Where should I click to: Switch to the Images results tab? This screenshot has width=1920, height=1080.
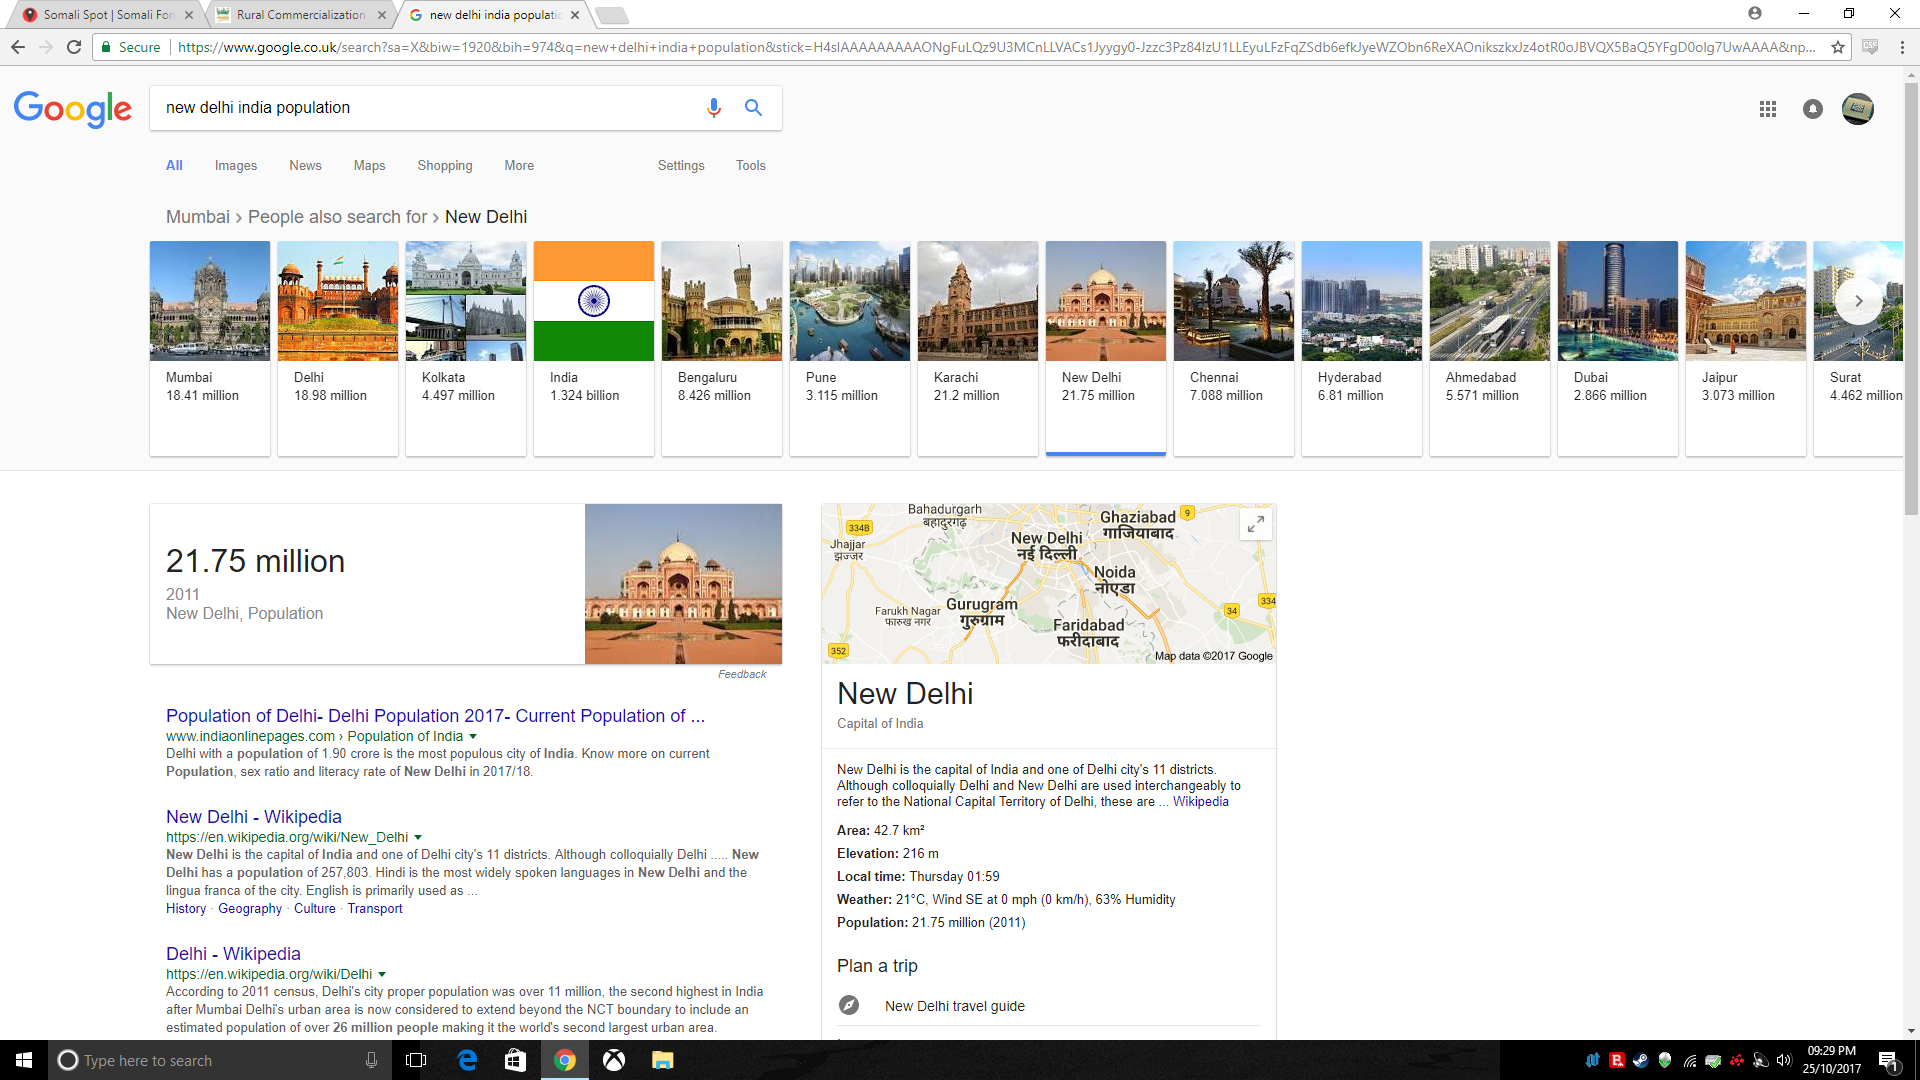pos(236,166)
